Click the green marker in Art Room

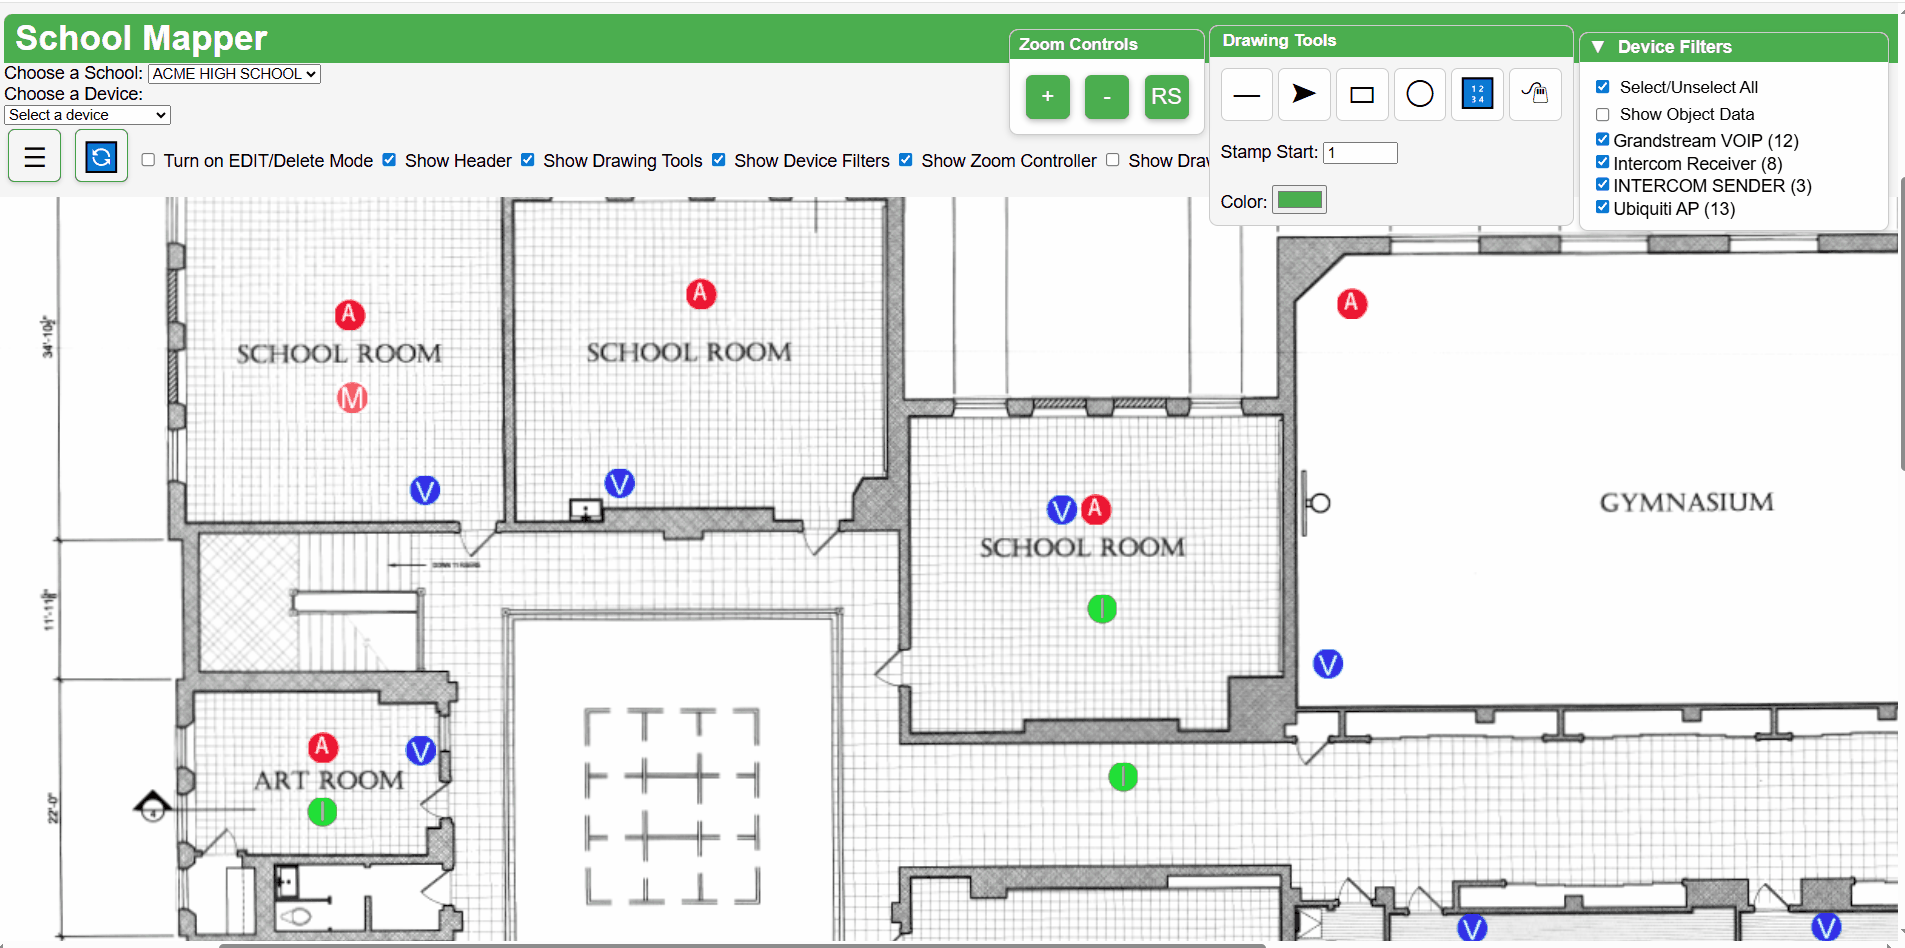pos(322,812)
